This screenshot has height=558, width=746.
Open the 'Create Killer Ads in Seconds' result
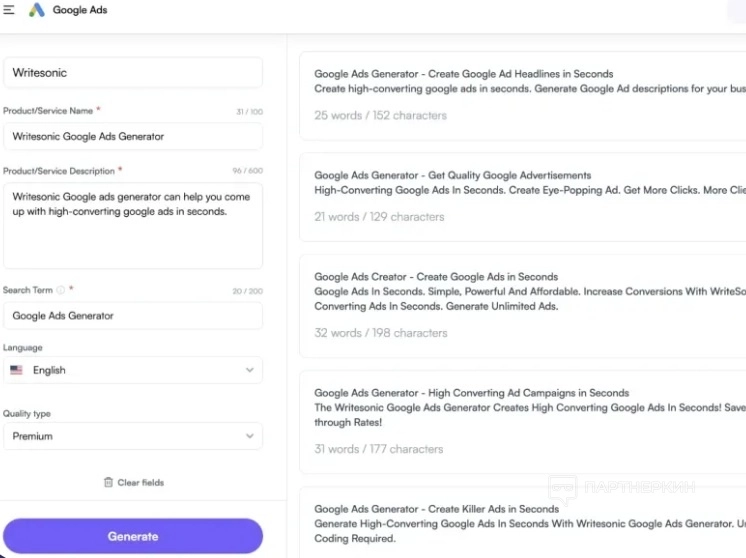pos(522,523)
